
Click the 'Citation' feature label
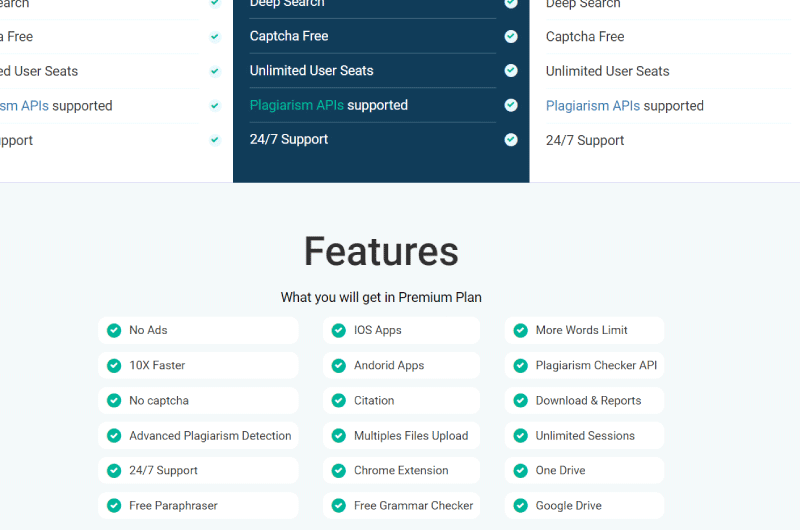pyautogui.click(x=374, y=400)
